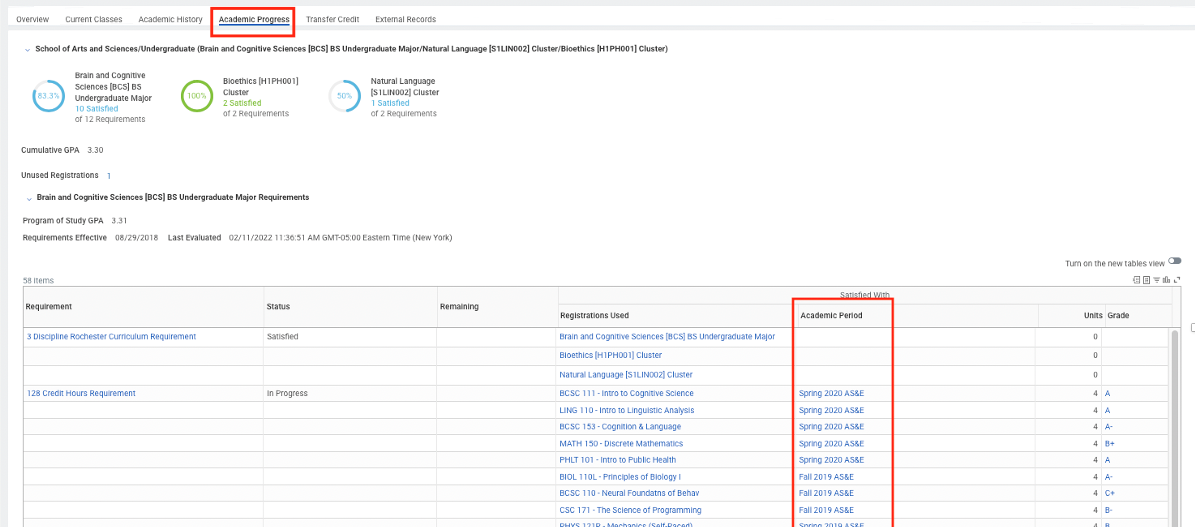
Task: Open BCSC 110 Neural Foundatns of Behav
Action: tap(629, 493)
